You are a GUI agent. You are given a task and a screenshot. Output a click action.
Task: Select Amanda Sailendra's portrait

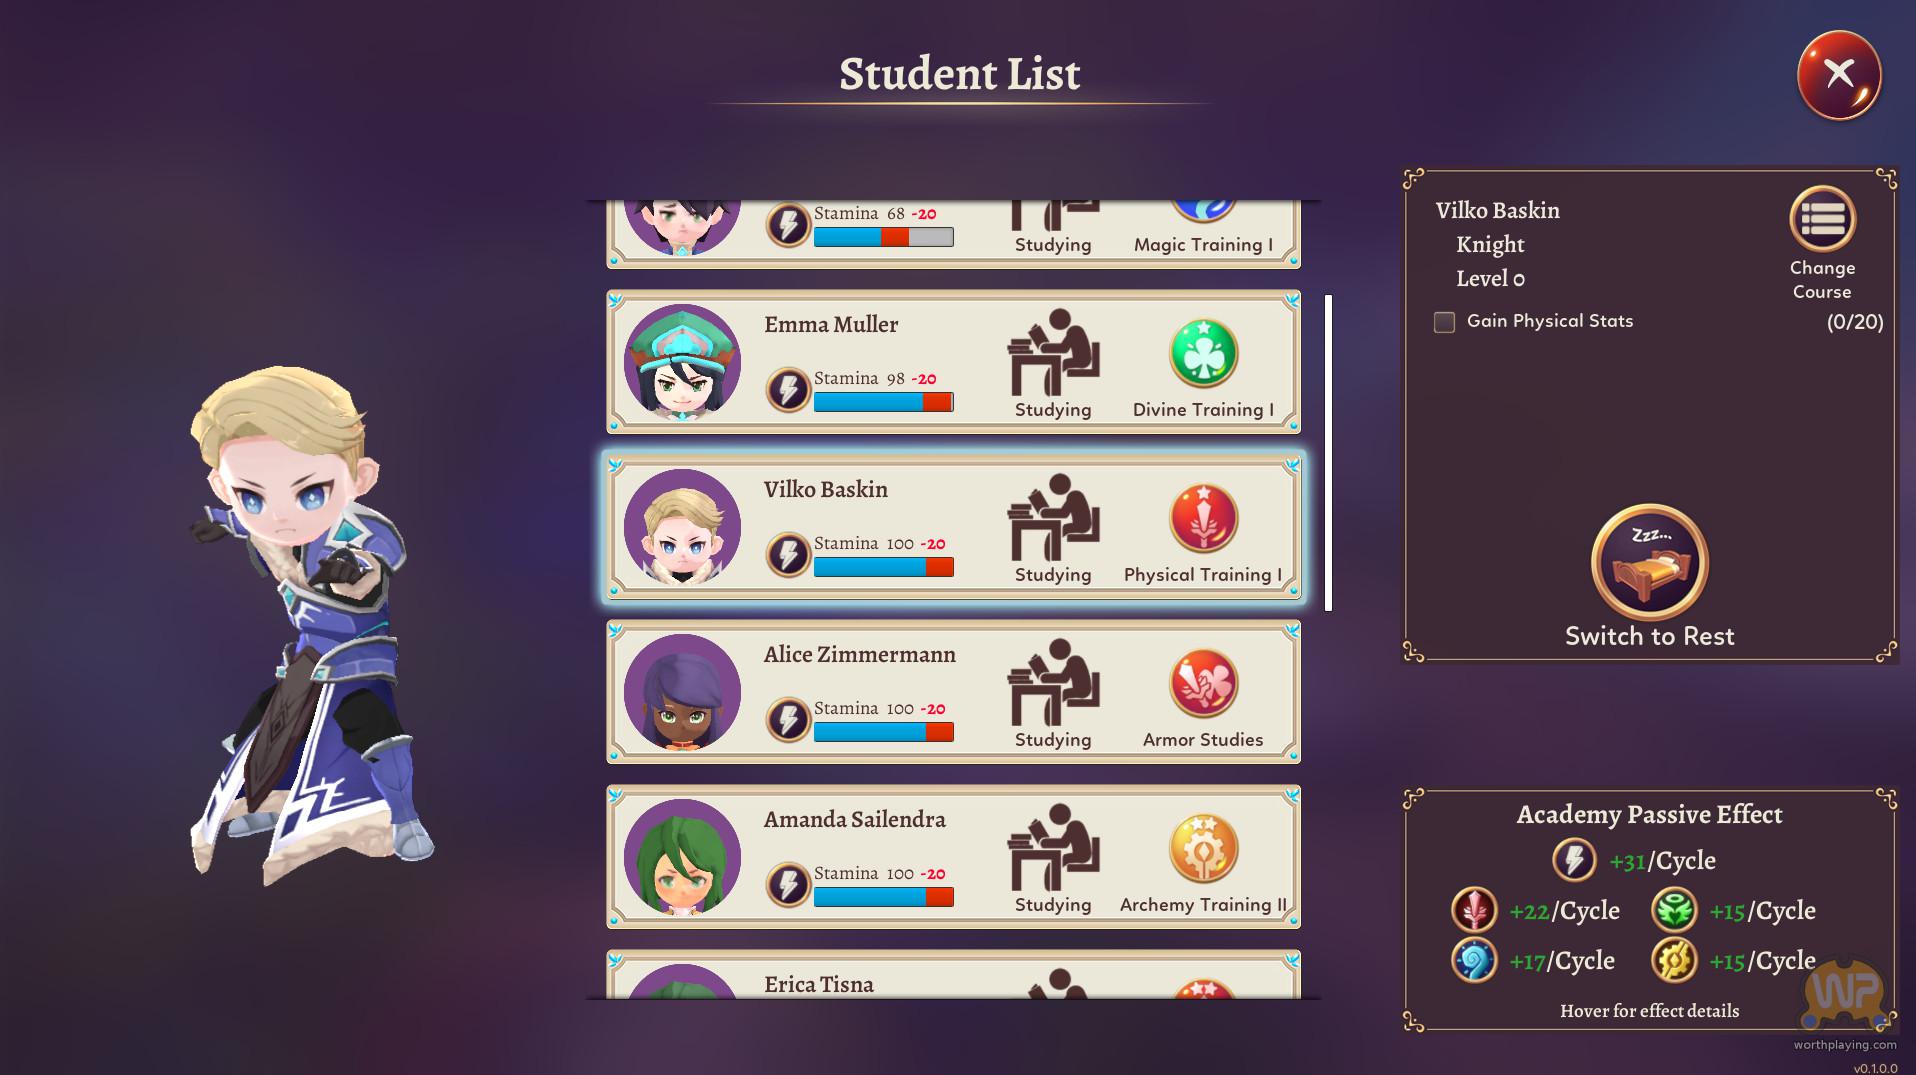point(682,857)
